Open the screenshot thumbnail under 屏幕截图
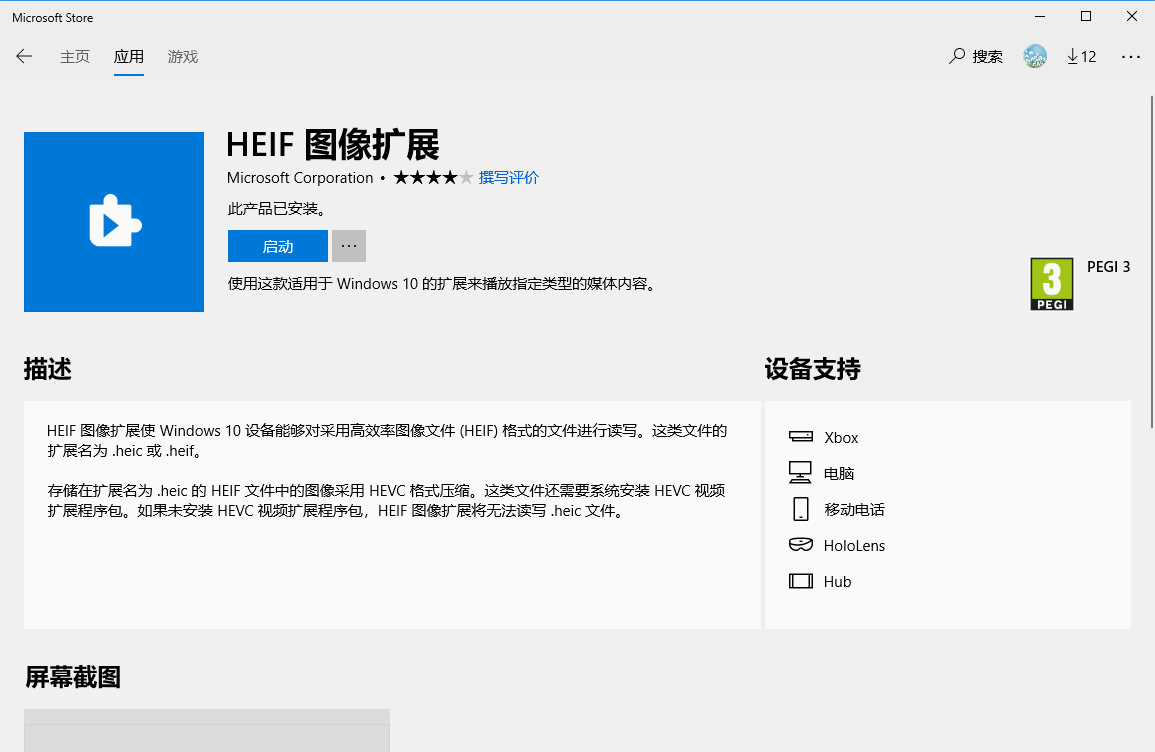Viewport: 1155px width, 752px height. [x=207, y=731]
